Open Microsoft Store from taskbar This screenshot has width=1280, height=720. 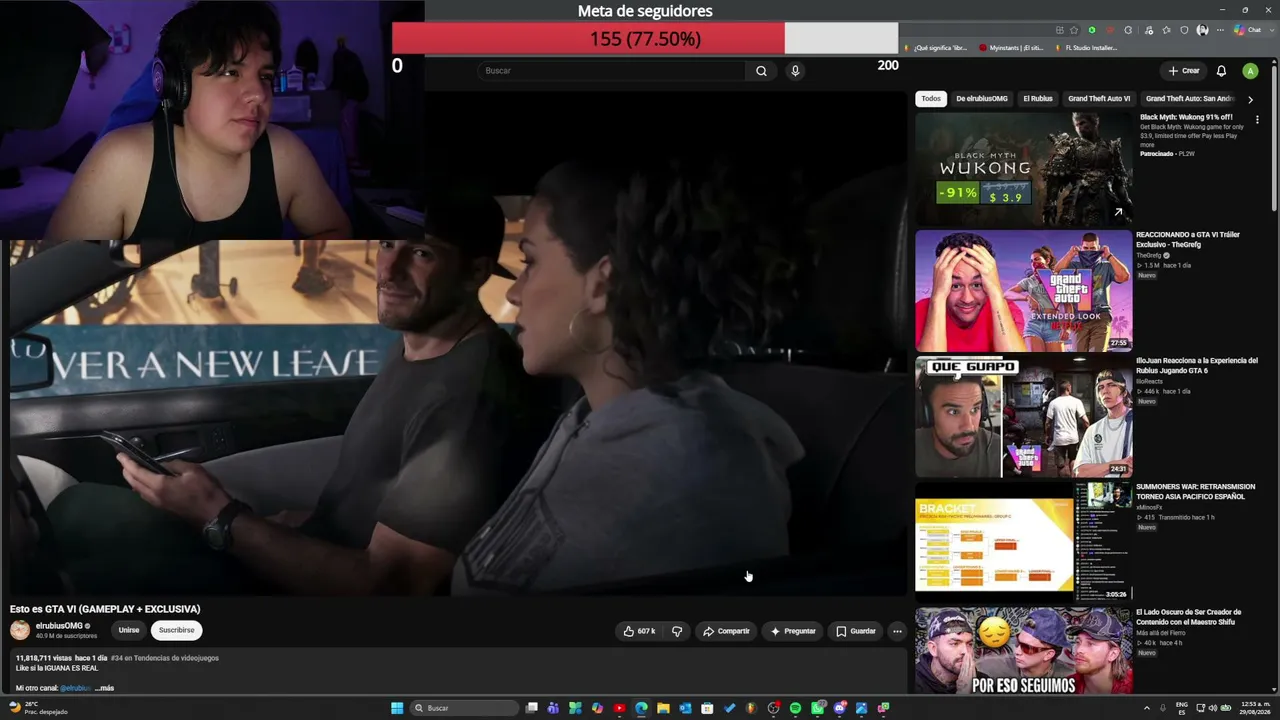pos(707,708)
